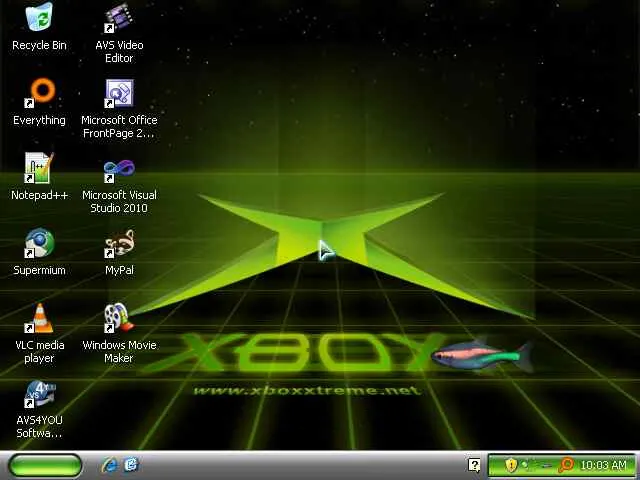The image size is (640, 480).
Task: Click the second blue Quick Launch icon
Action: tap(131, 464)
